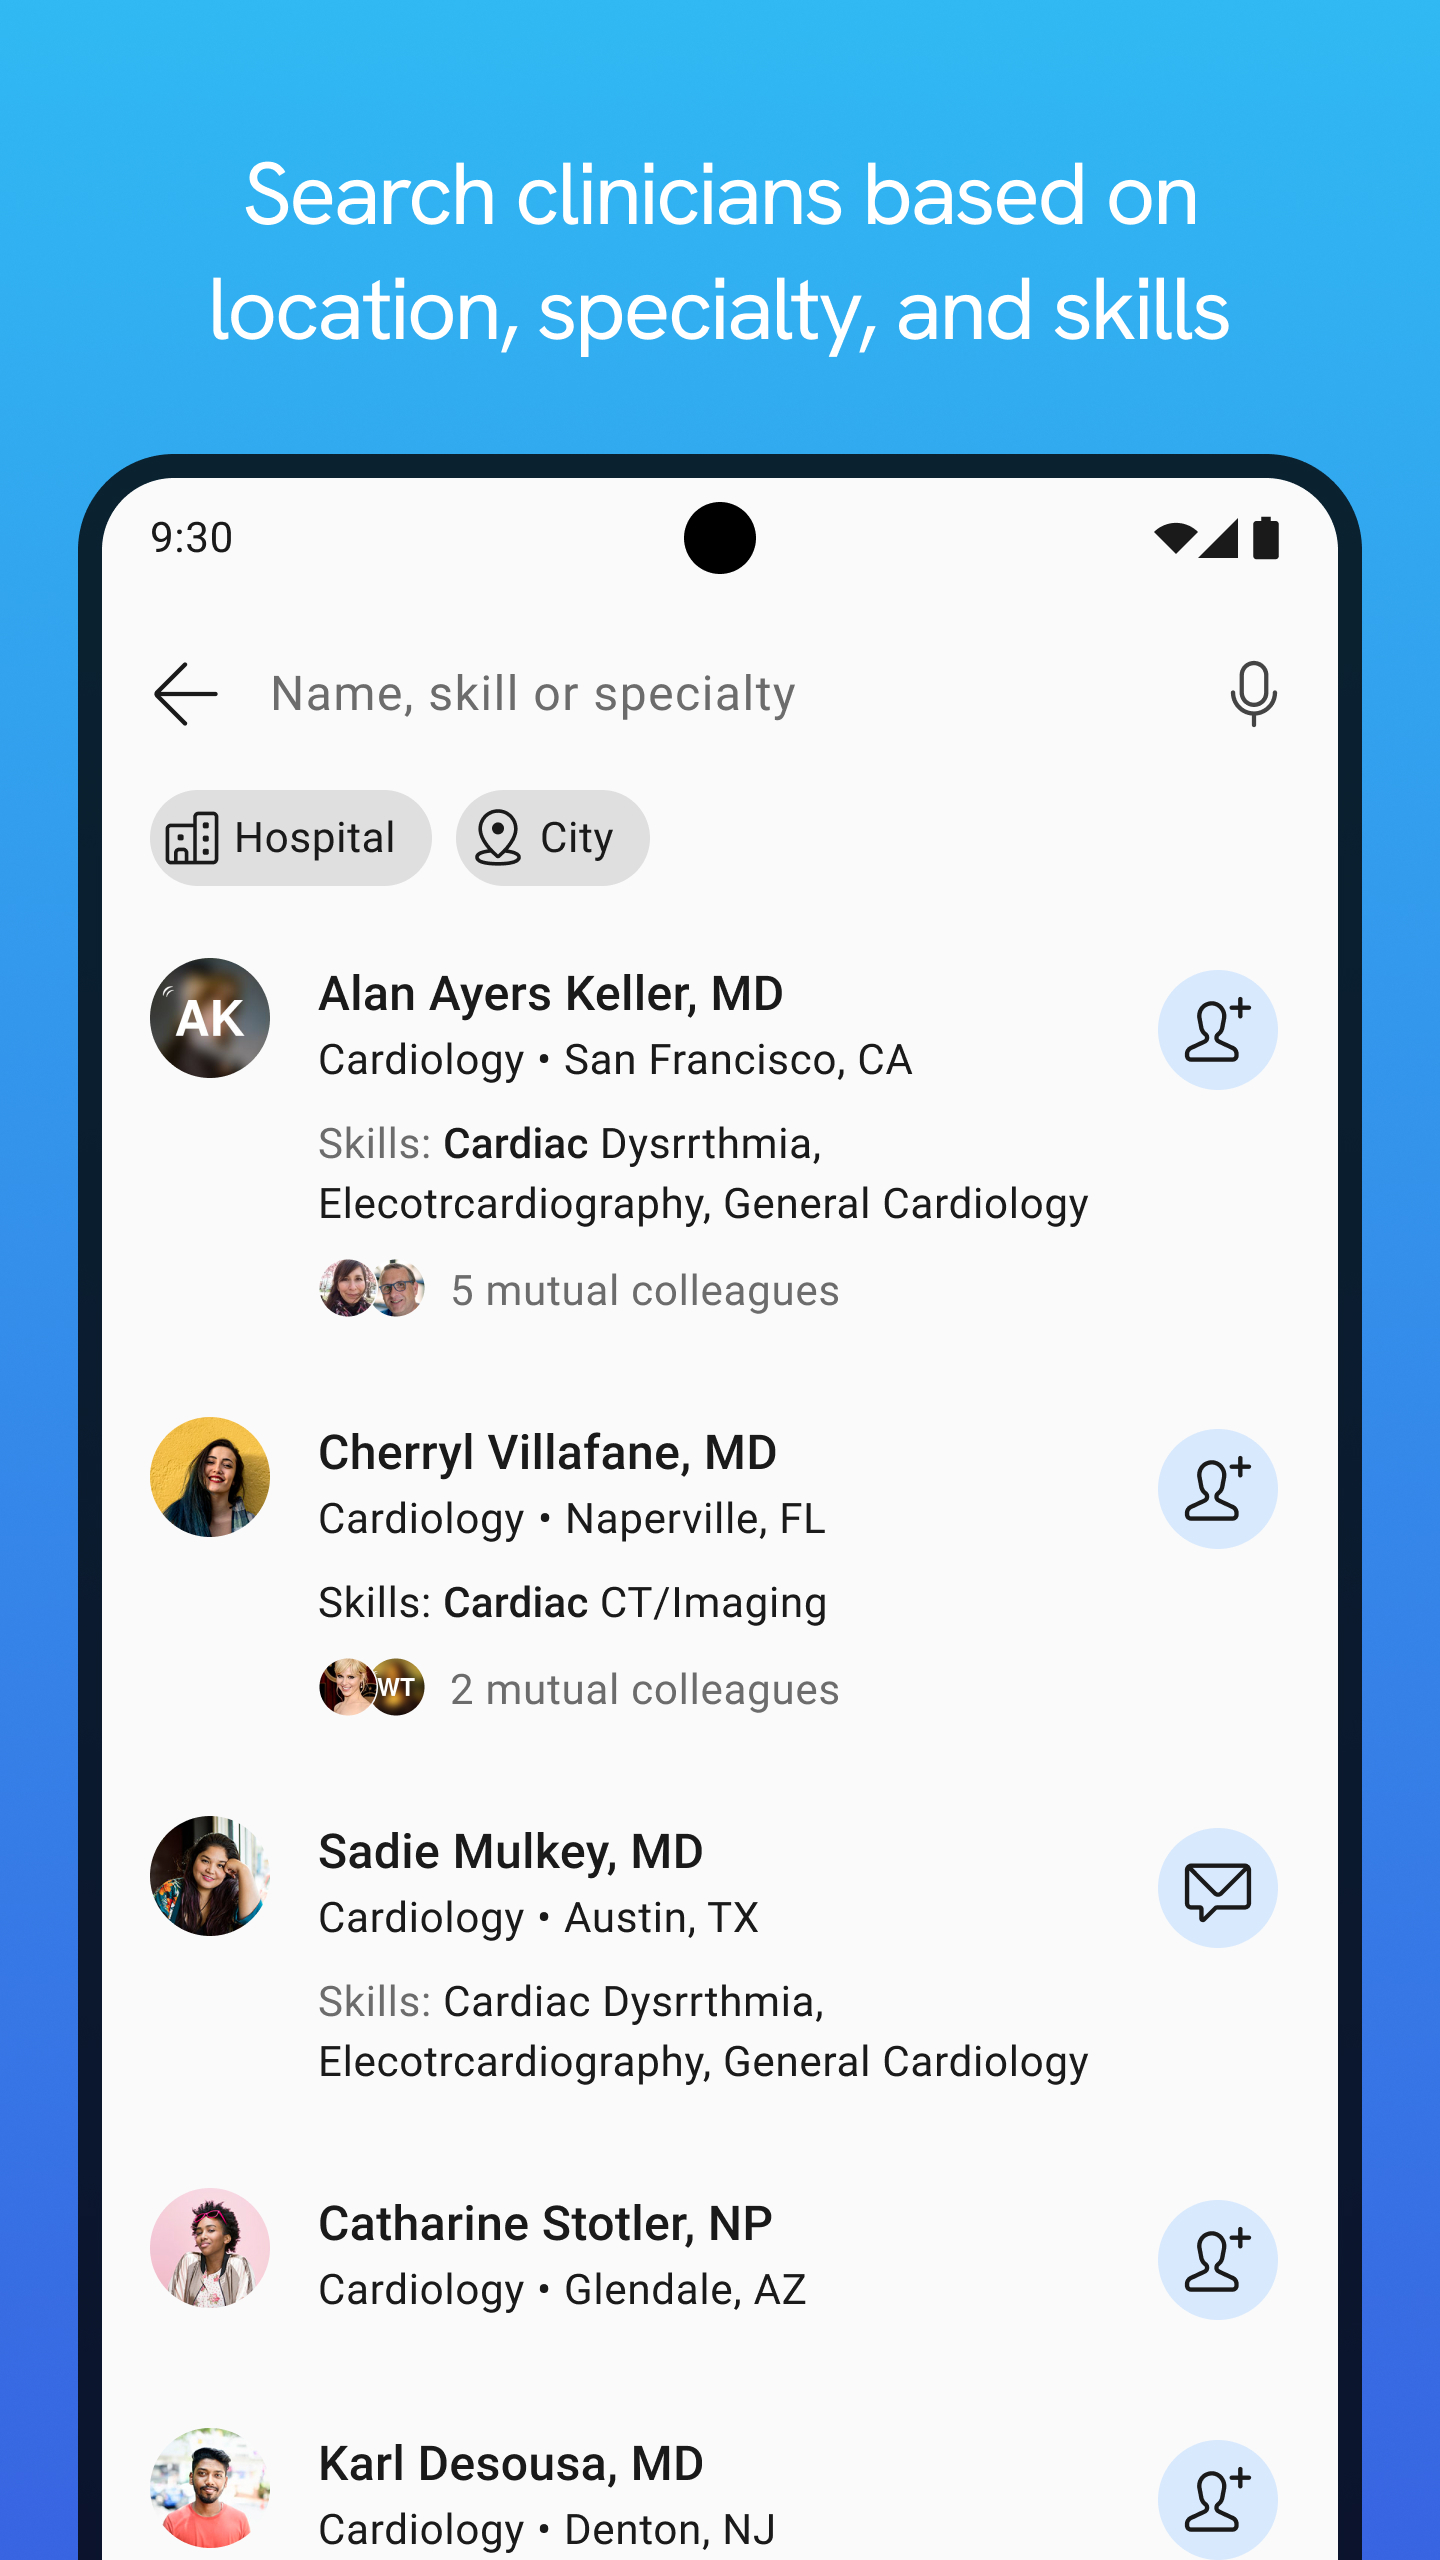Focus the Name, skill or specialty field

[x=720, y=694]
